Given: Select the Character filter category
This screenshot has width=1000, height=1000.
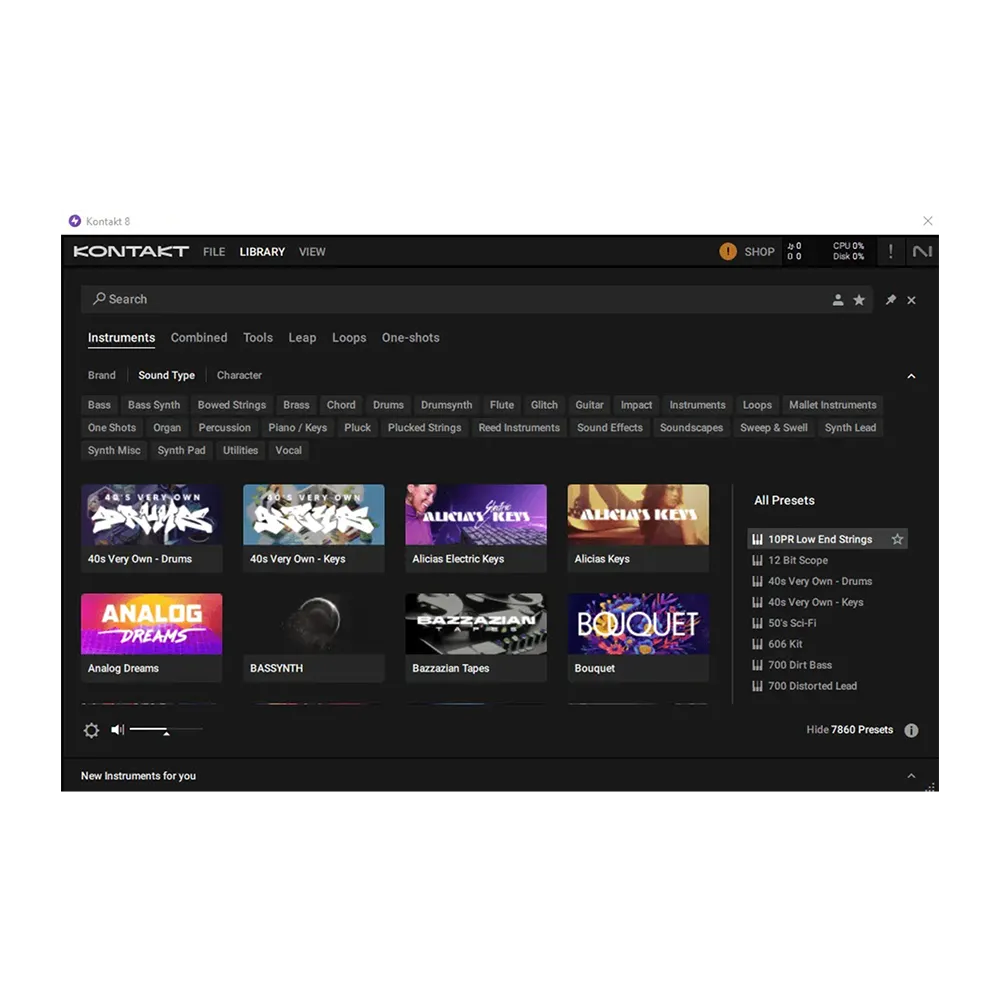Looking at the screenshot, I should click(x=239, y=375).
